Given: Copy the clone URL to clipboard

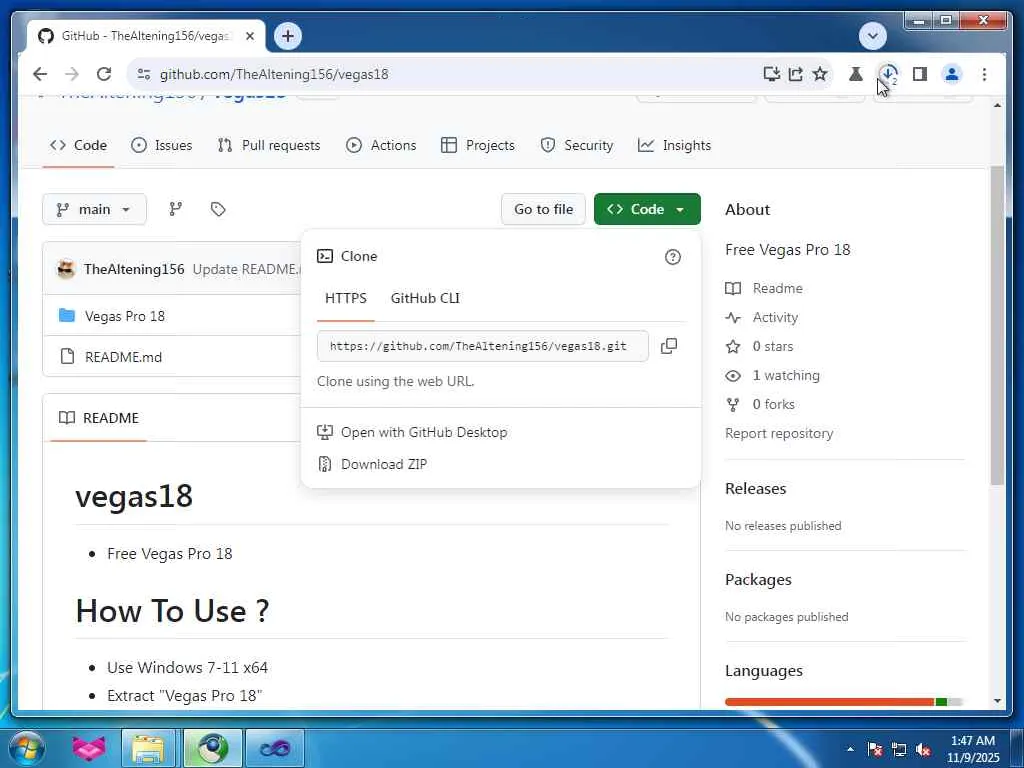Looking at the screenshot, I should tap(669, 346).
